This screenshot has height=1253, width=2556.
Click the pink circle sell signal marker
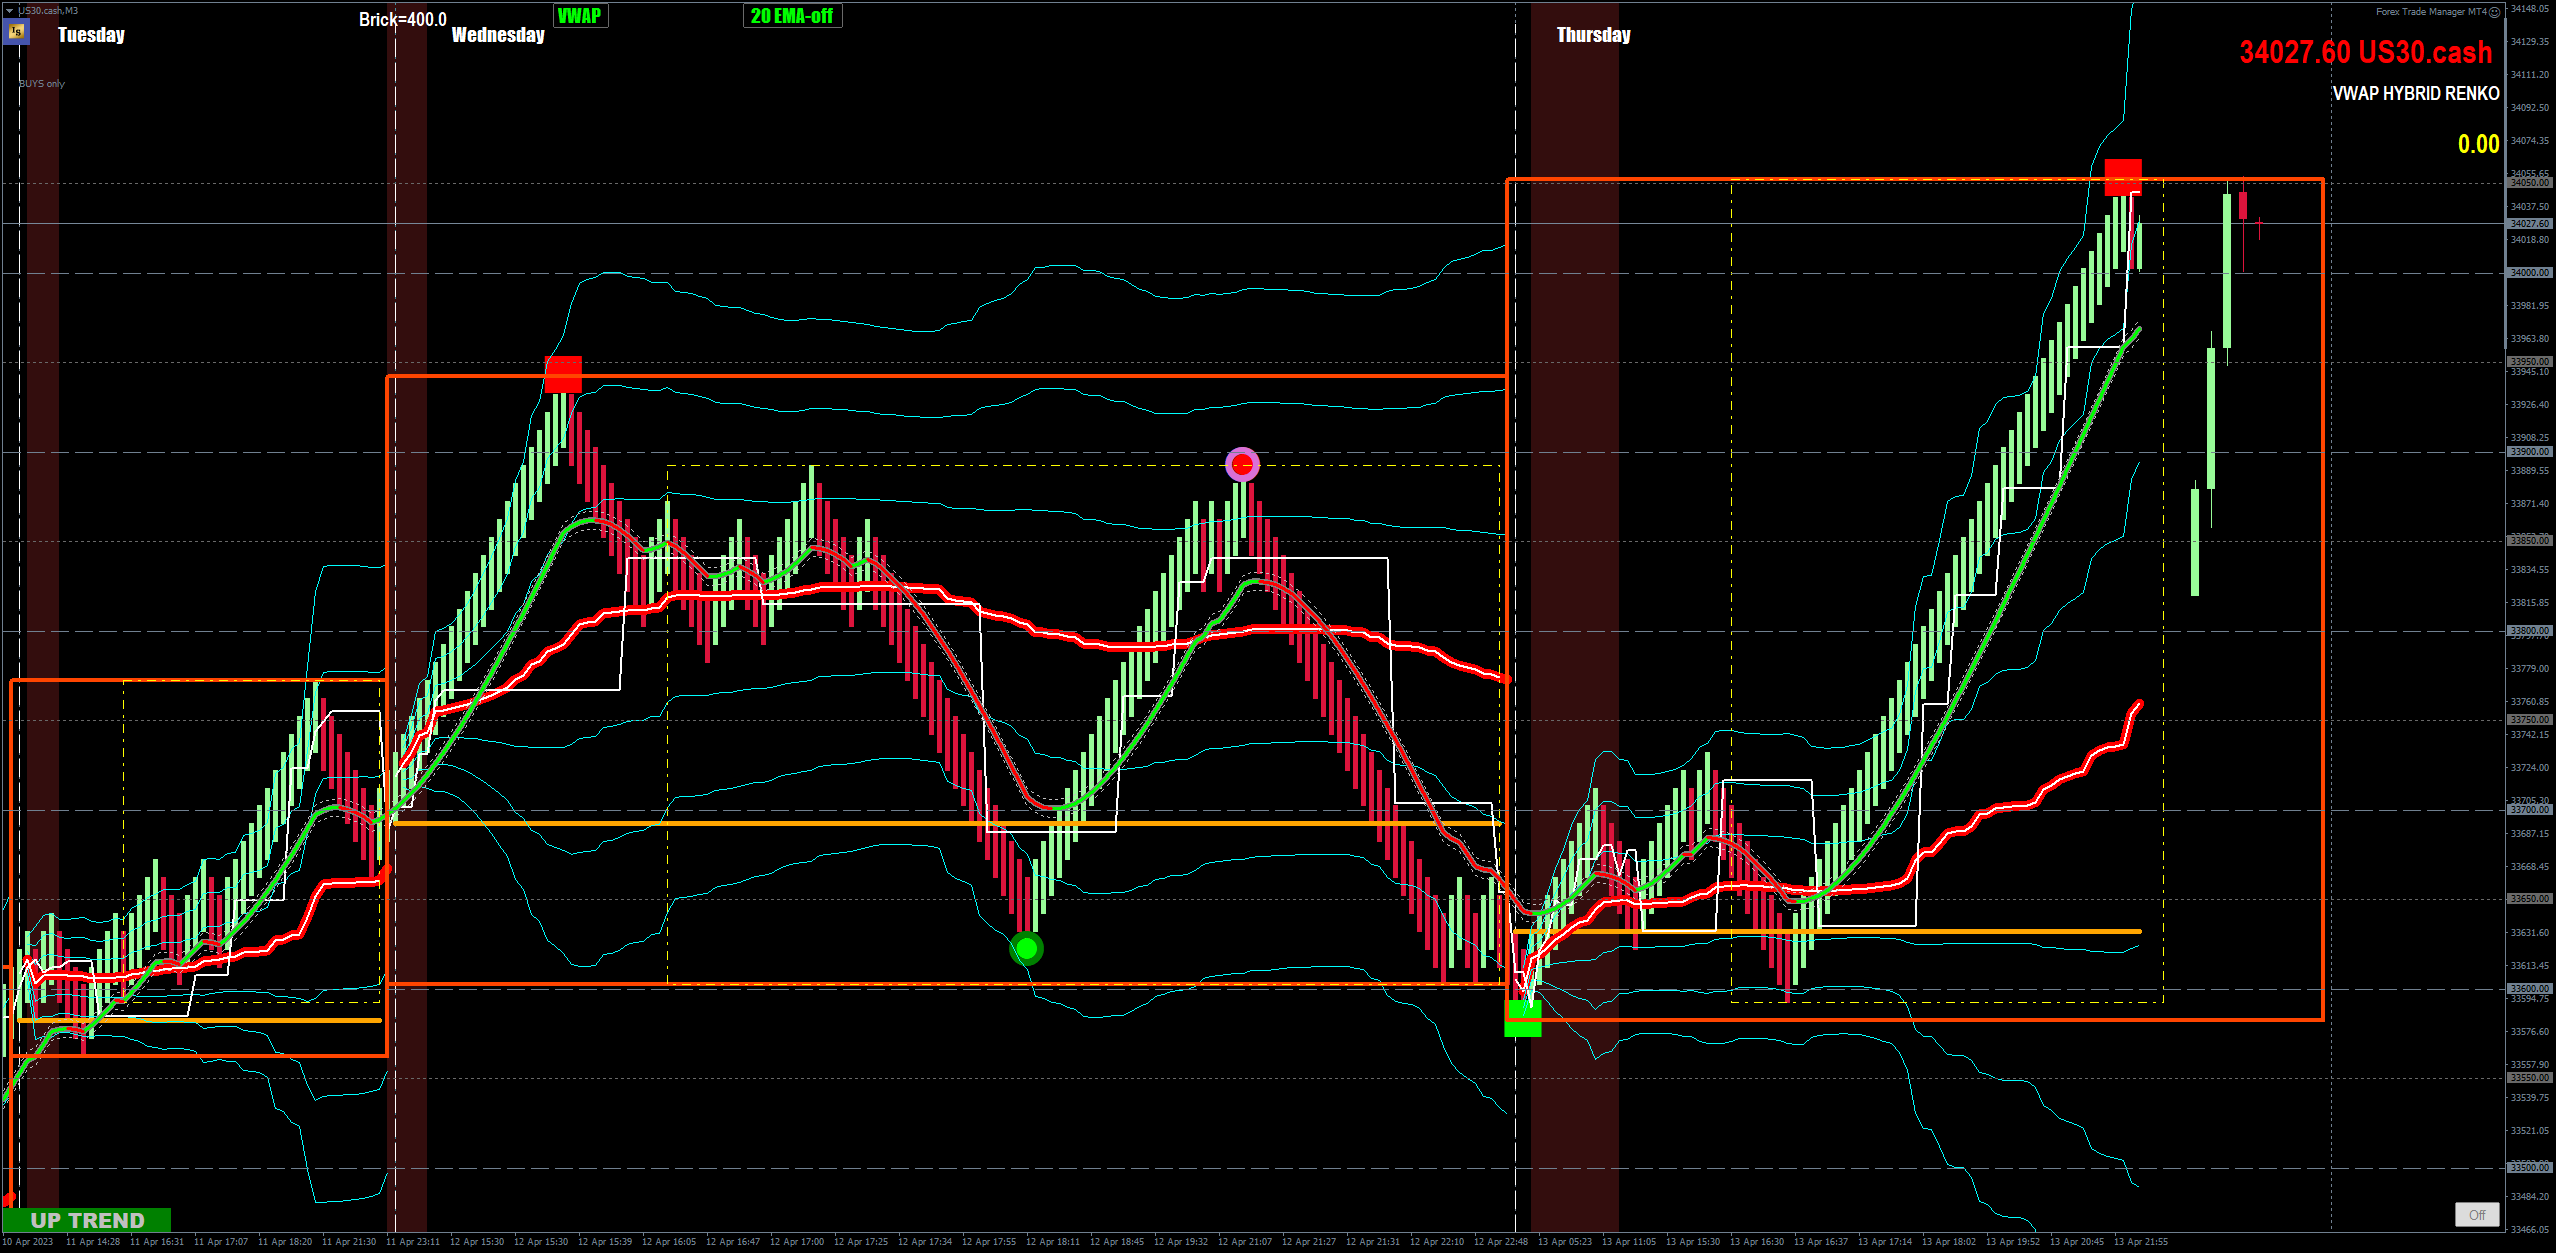(x=1242, y=465)
